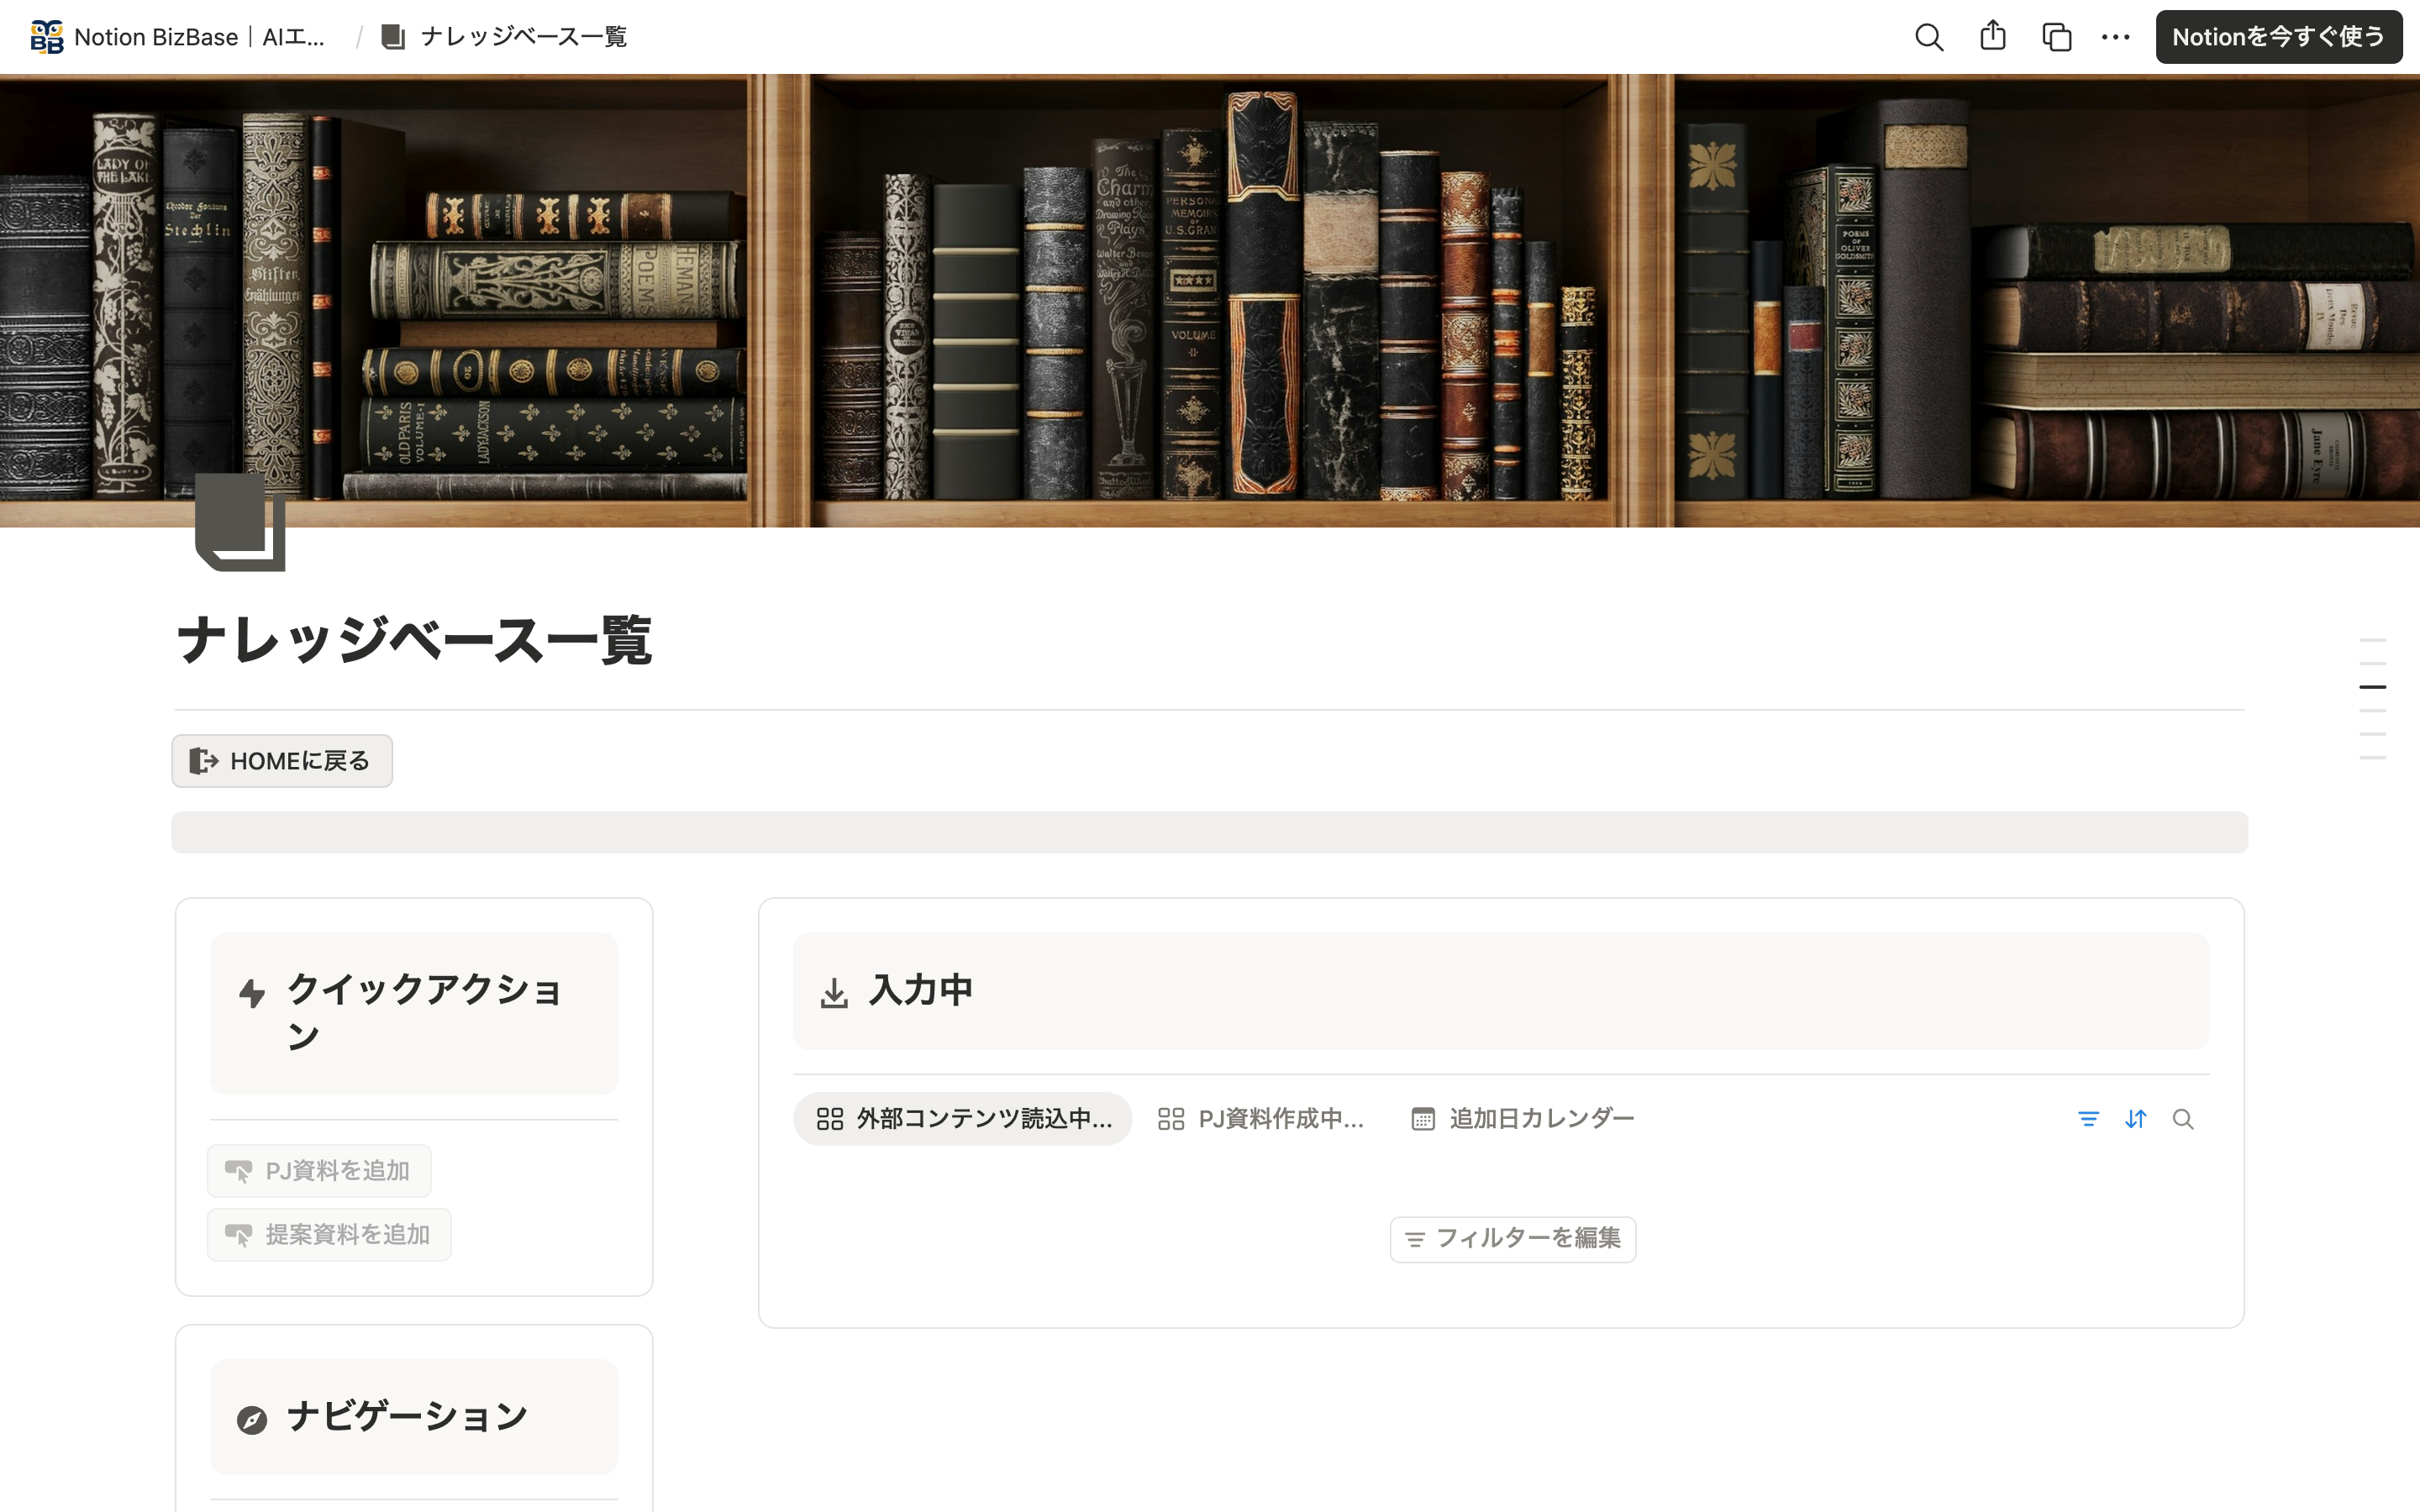Select the 外部コンテンツ読込中 view tab
The height and width of the screenshot is (1512, 2420).
[x=963, y=1119]
